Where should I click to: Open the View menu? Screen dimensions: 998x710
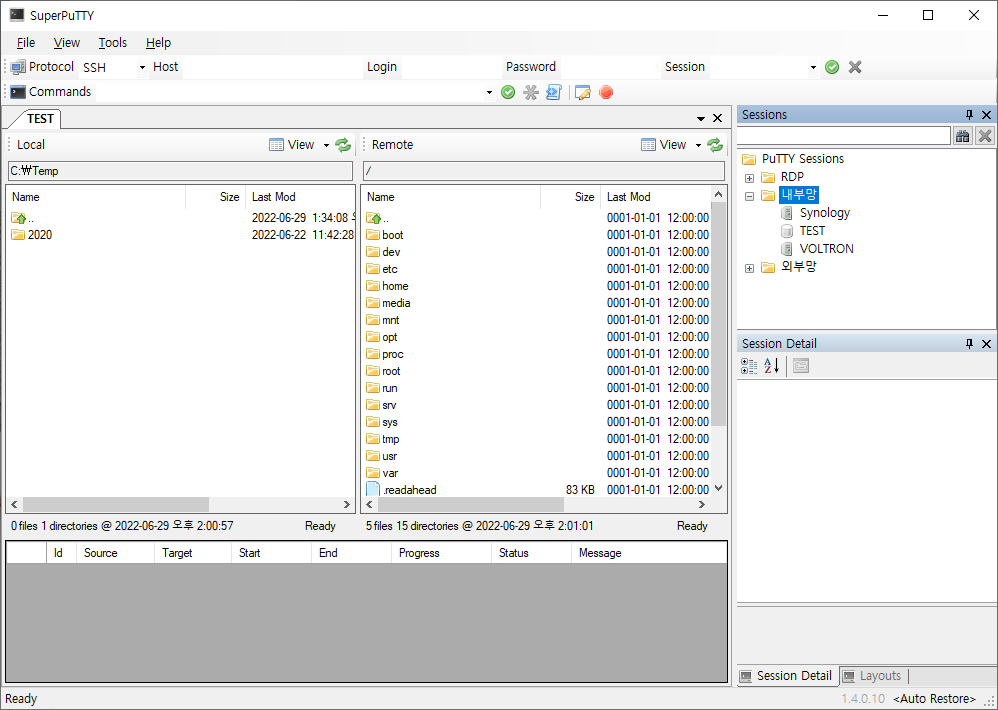pyautogui.click(x=67, y=43)
